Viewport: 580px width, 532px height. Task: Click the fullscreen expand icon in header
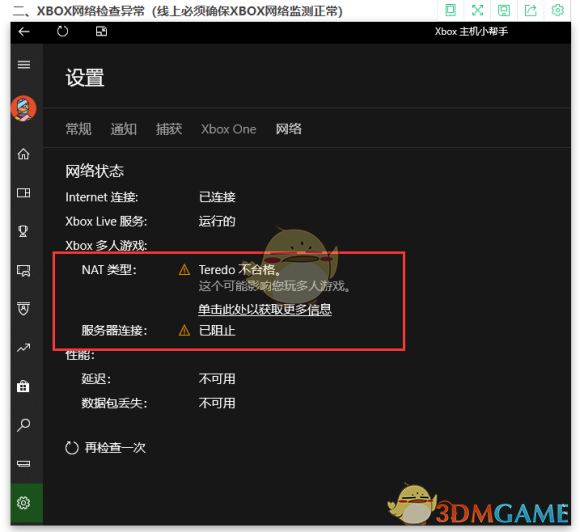pos(478,10)
